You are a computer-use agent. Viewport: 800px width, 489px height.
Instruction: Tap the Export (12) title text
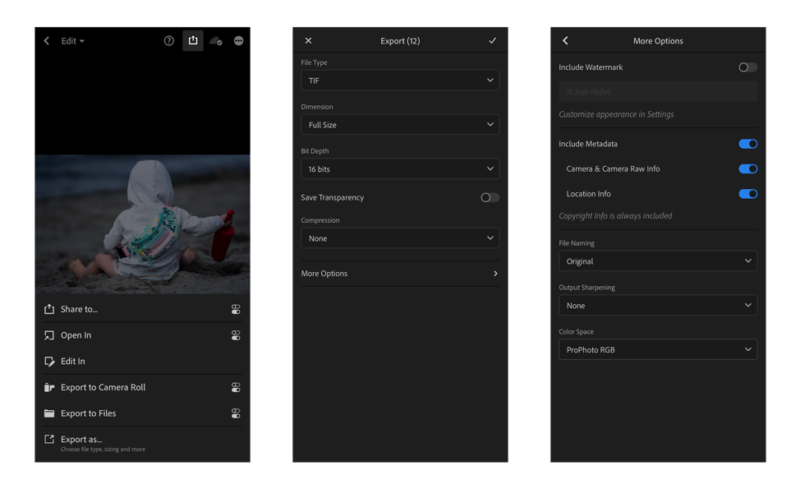pyautogui.click(x=401, y=41)
